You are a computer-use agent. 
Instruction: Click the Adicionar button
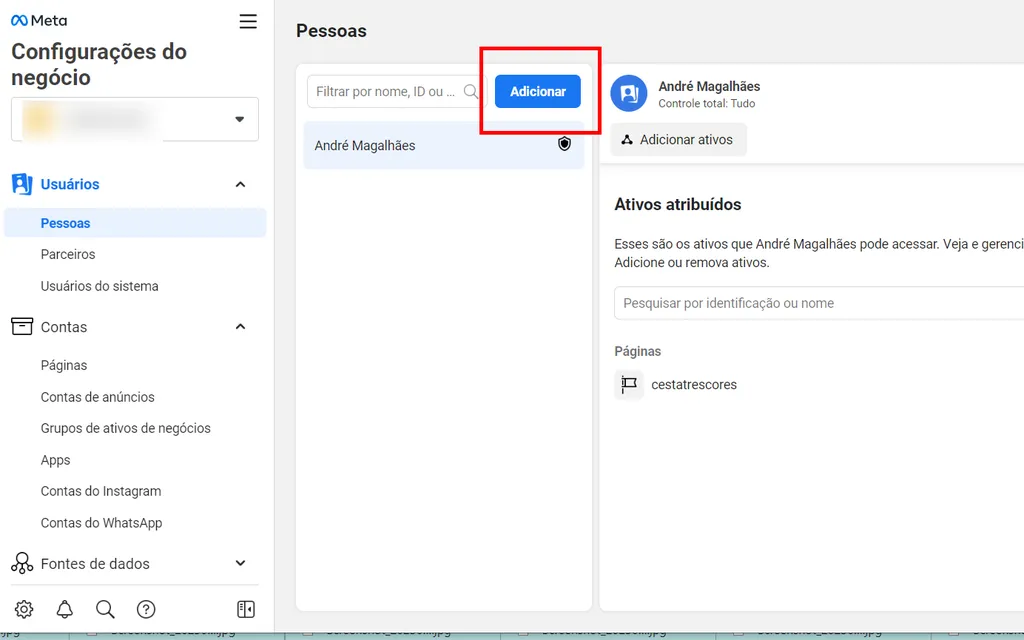pos(537,91)
